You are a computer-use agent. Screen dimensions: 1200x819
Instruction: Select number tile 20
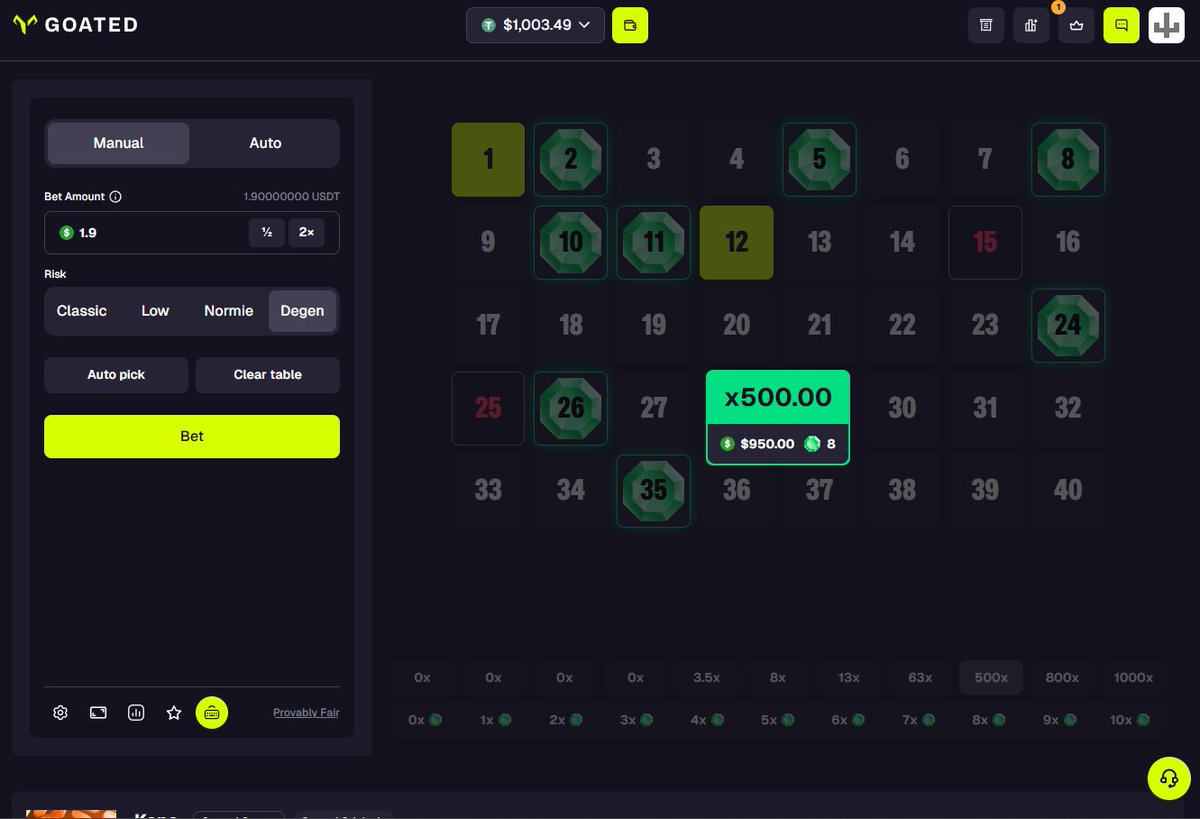736,325
